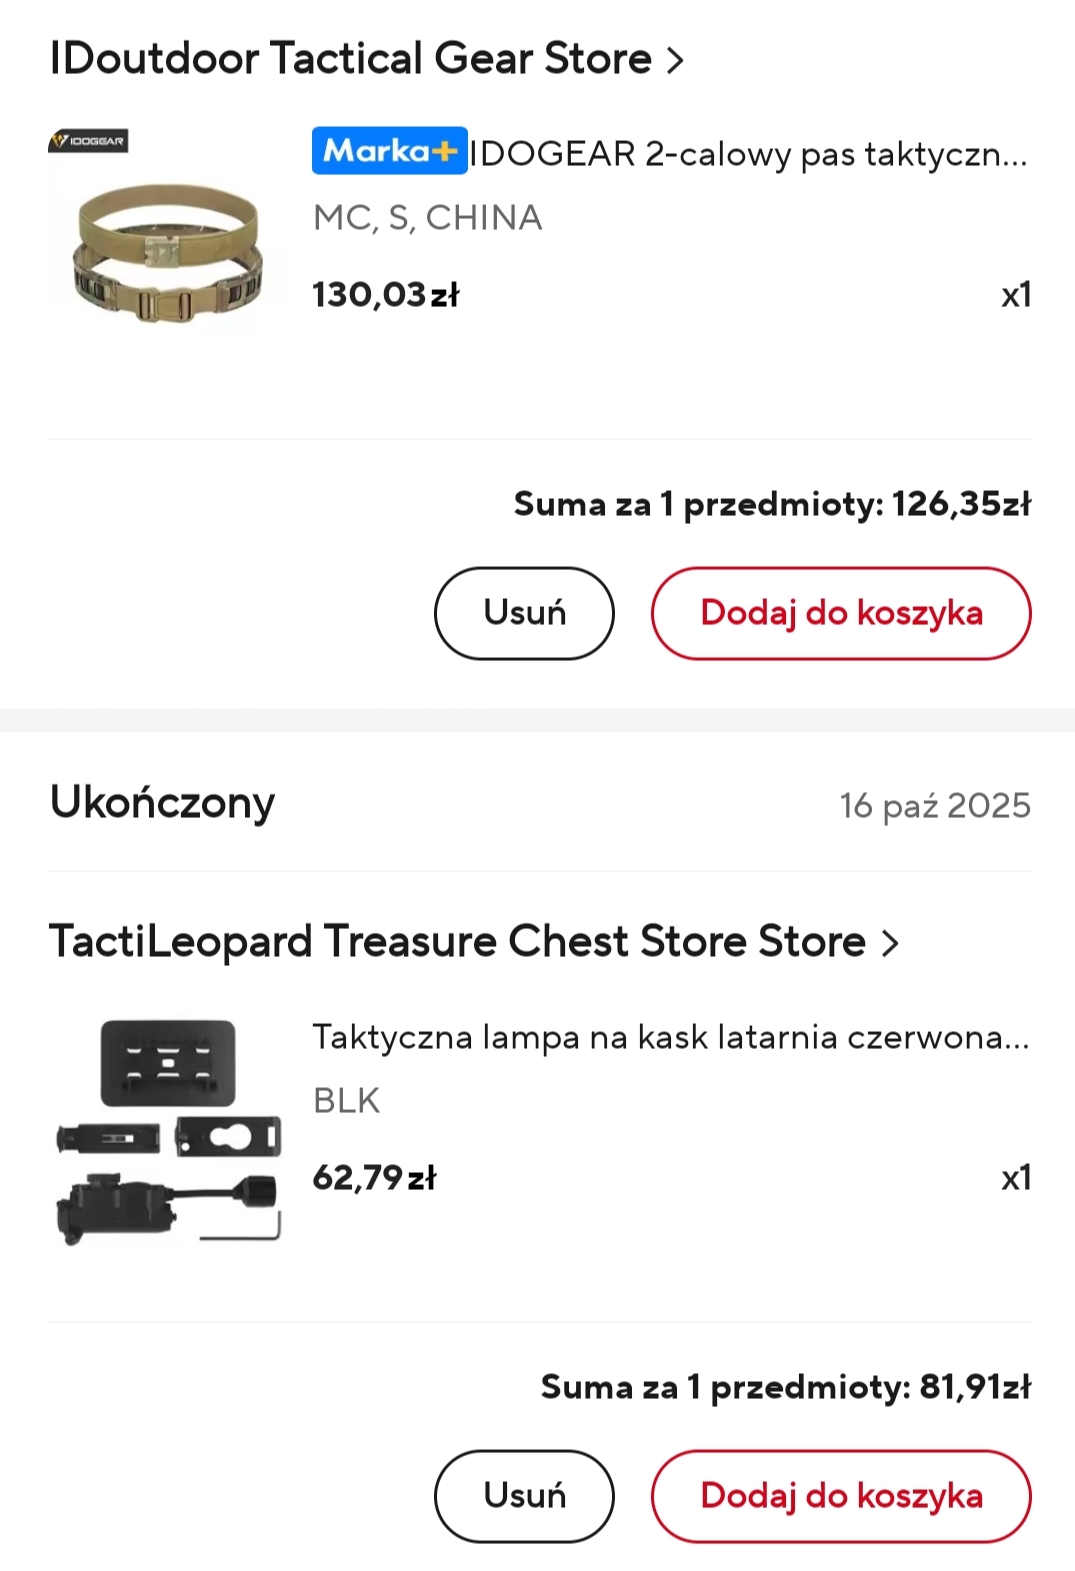This screenshot has height=1571, width=1075.
Task: Tap the chevron beside the TactiLeopard store name
Action: pyautogui.click(x=890, y=943)
